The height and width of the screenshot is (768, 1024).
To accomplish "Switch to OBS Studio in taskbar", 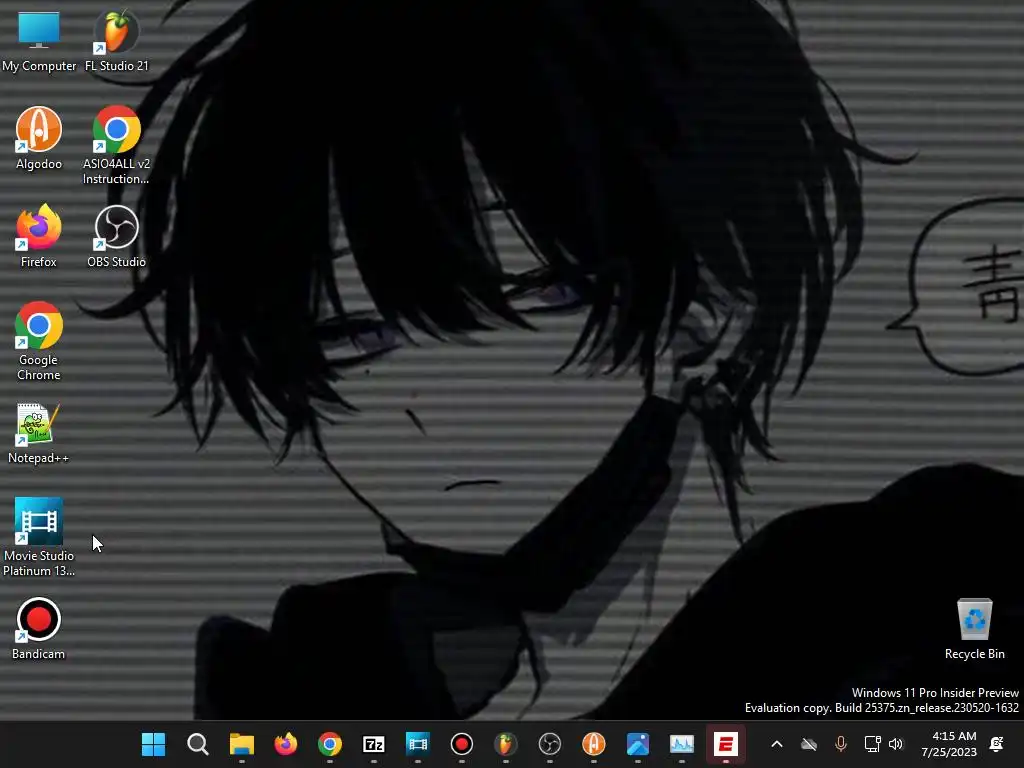I will coord(550,744).
